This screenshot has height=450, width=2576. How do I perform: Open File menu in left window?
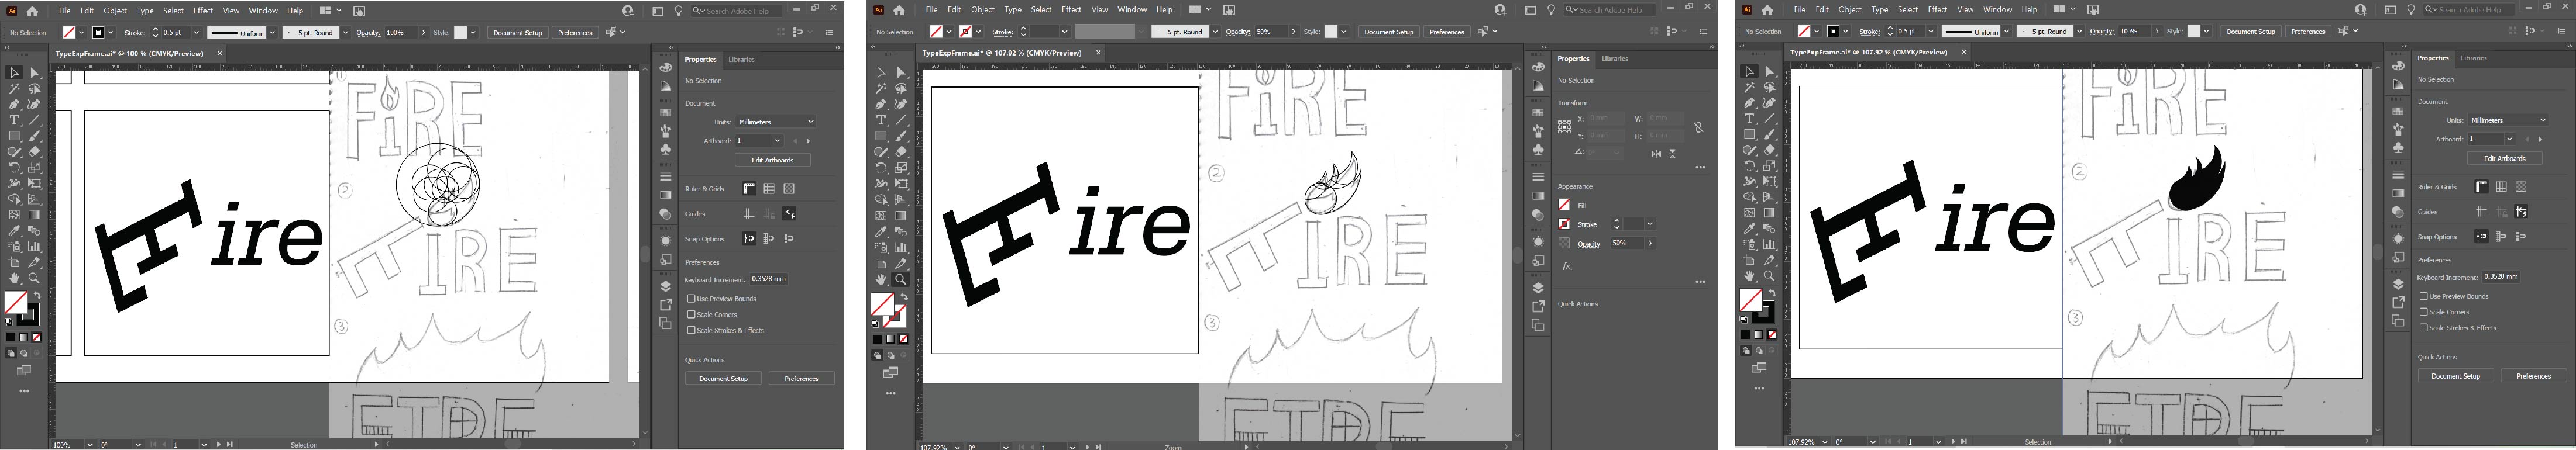pos(64,11)
